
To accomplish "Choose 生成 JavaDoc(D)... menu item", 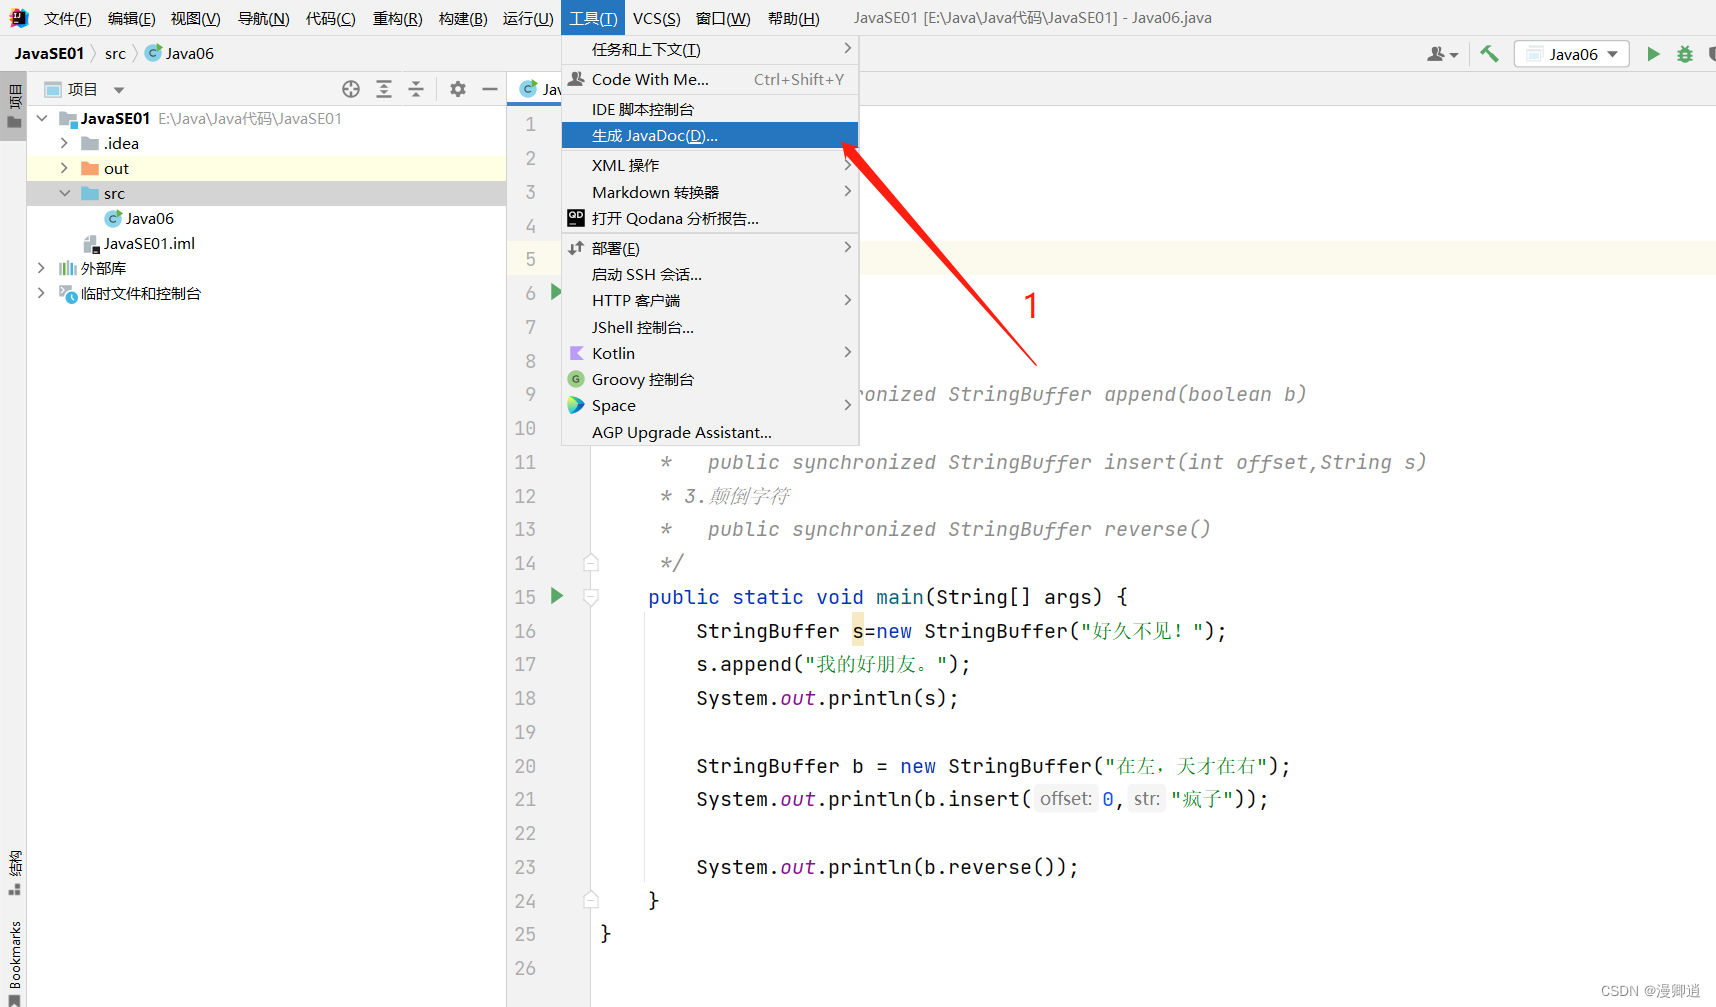I will click(x=710, y=135).
